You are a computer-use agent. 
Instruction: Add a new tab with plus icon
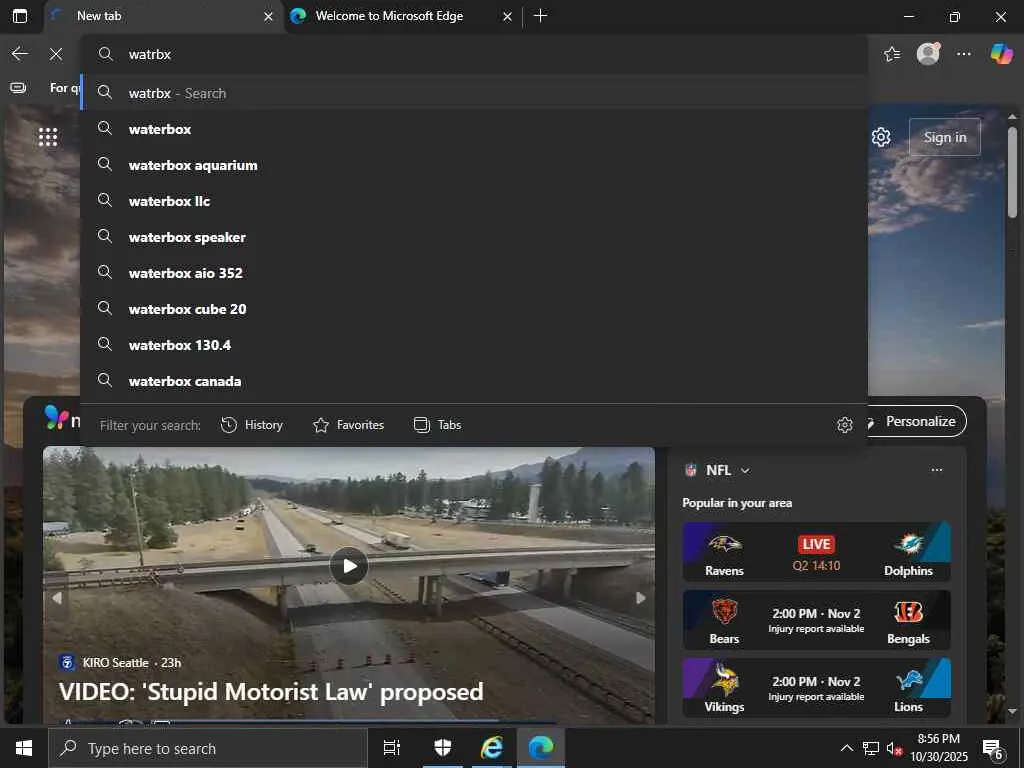point(541,16)
